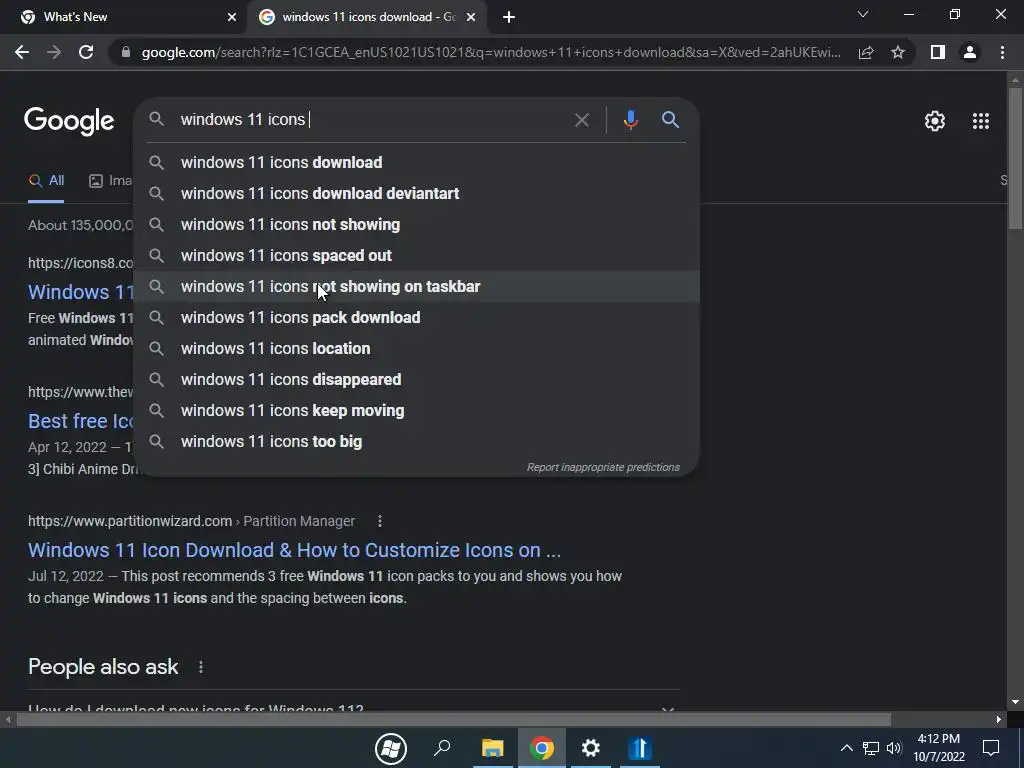
Task: Click Report inappropriate predictions link
Action: click(603, 468)
